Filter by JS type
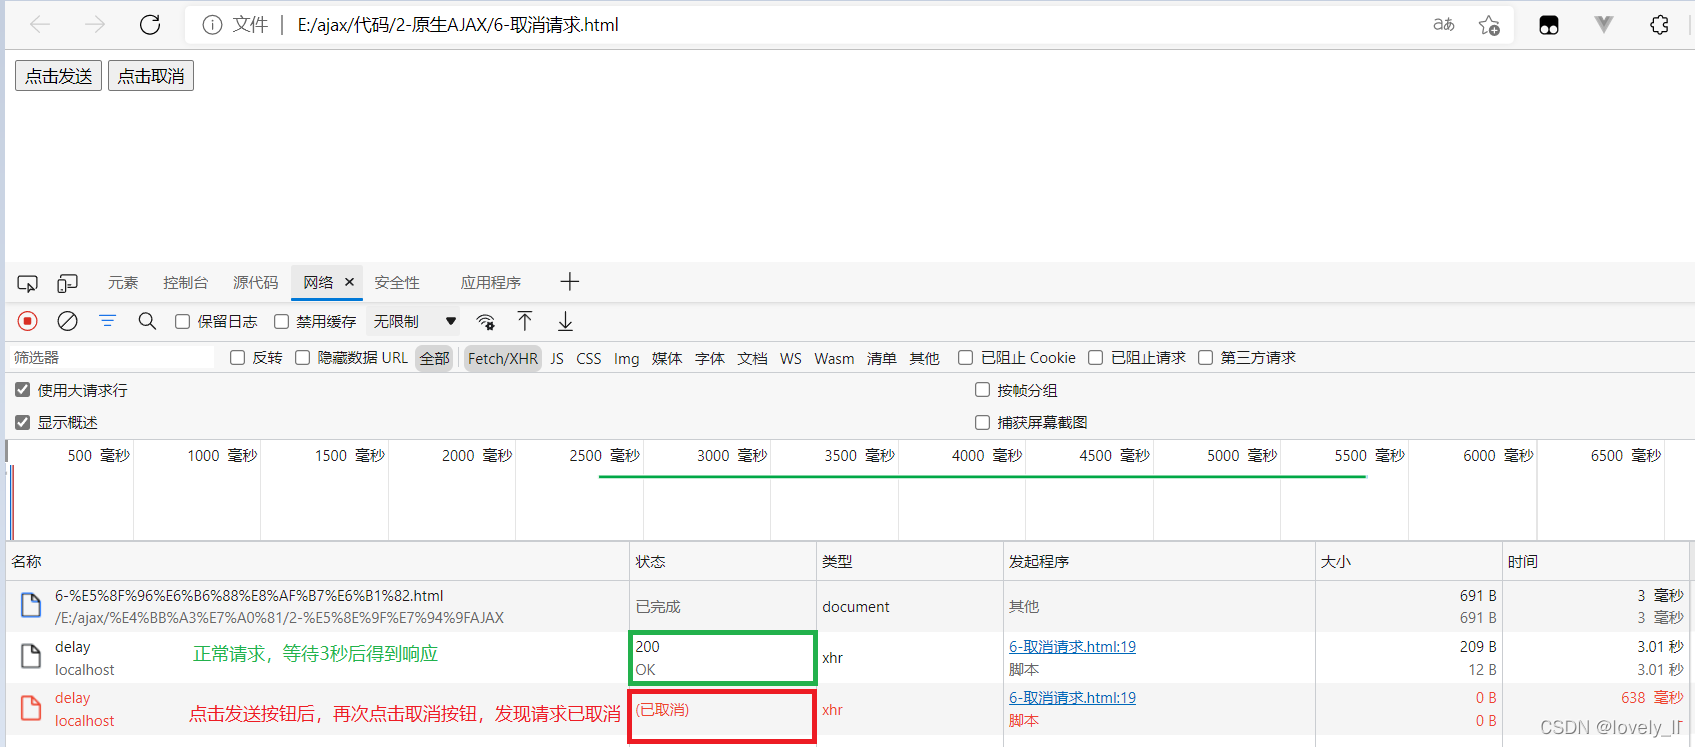Image resolution: width=1695 pixels, height=747 pixels. click(557, 358)
